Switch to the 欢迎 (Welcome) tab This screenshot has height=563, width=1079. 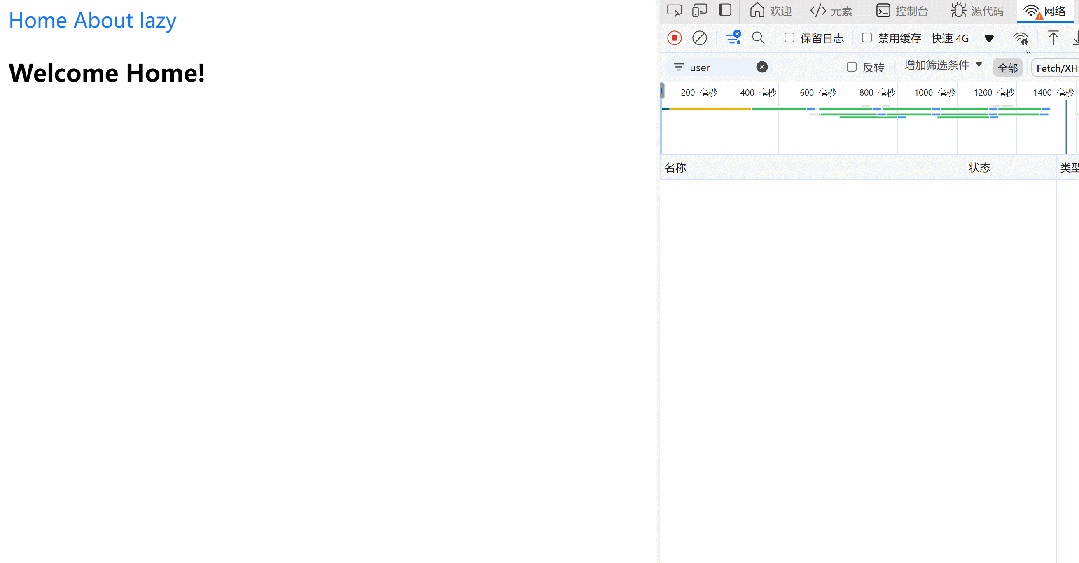[771, 10]
